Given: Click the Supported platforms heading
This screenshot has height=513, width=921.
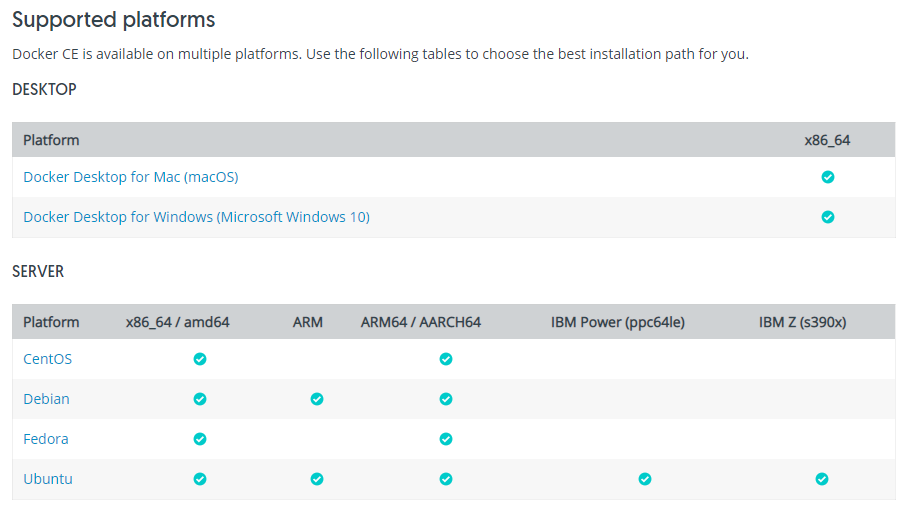Looking at the screenshot, I should click(113, 20).
